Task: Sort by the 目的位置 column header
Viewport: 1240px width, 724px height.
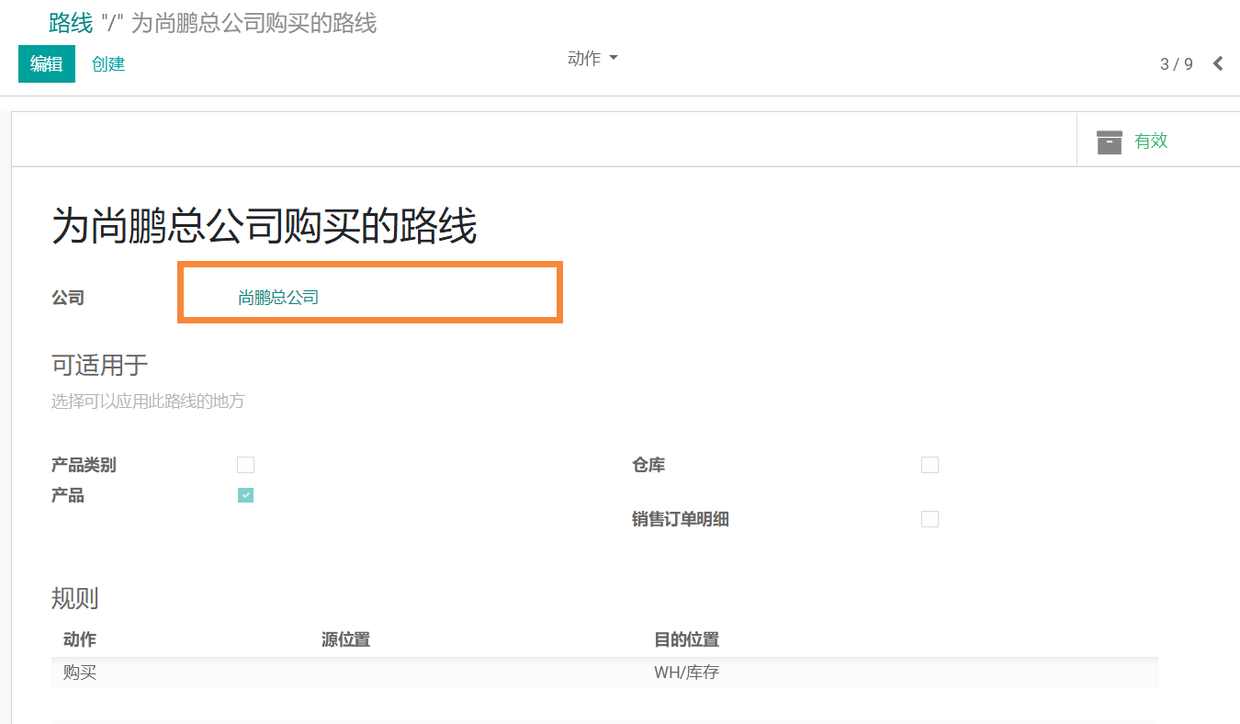Action: (686, 640)
